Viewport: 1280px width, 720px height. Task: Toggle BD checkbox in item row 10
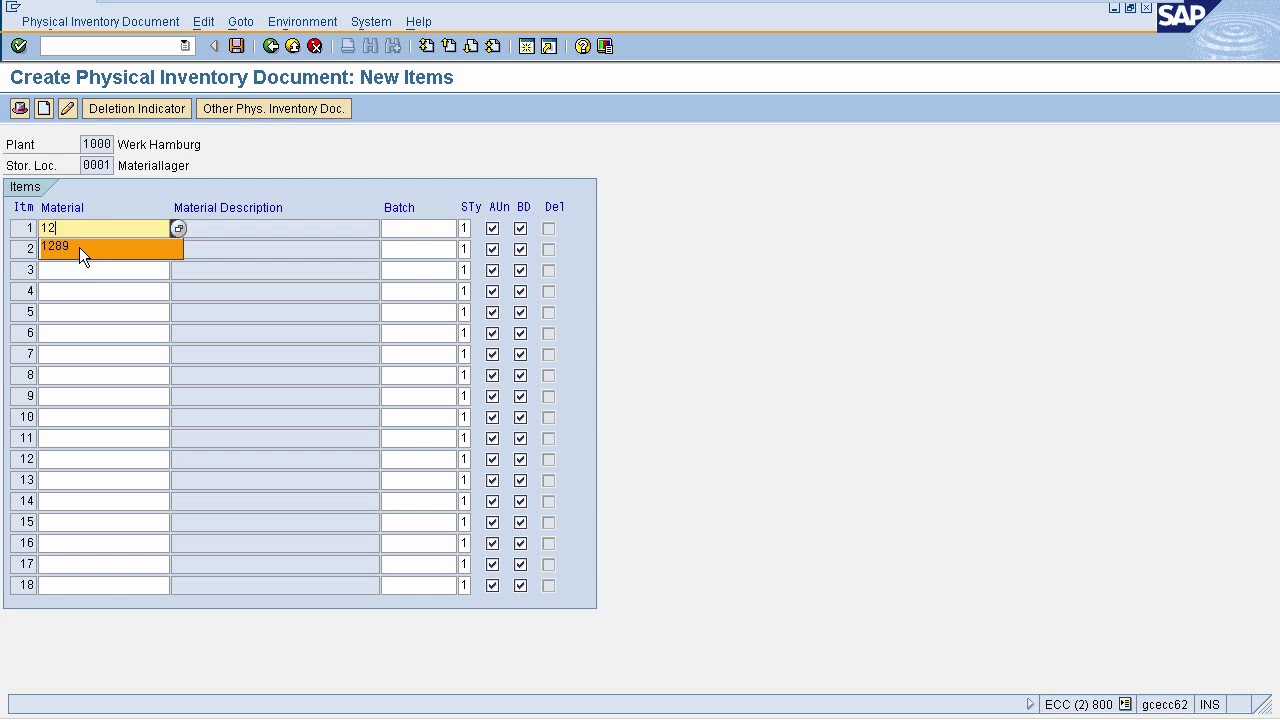point(520,418)
